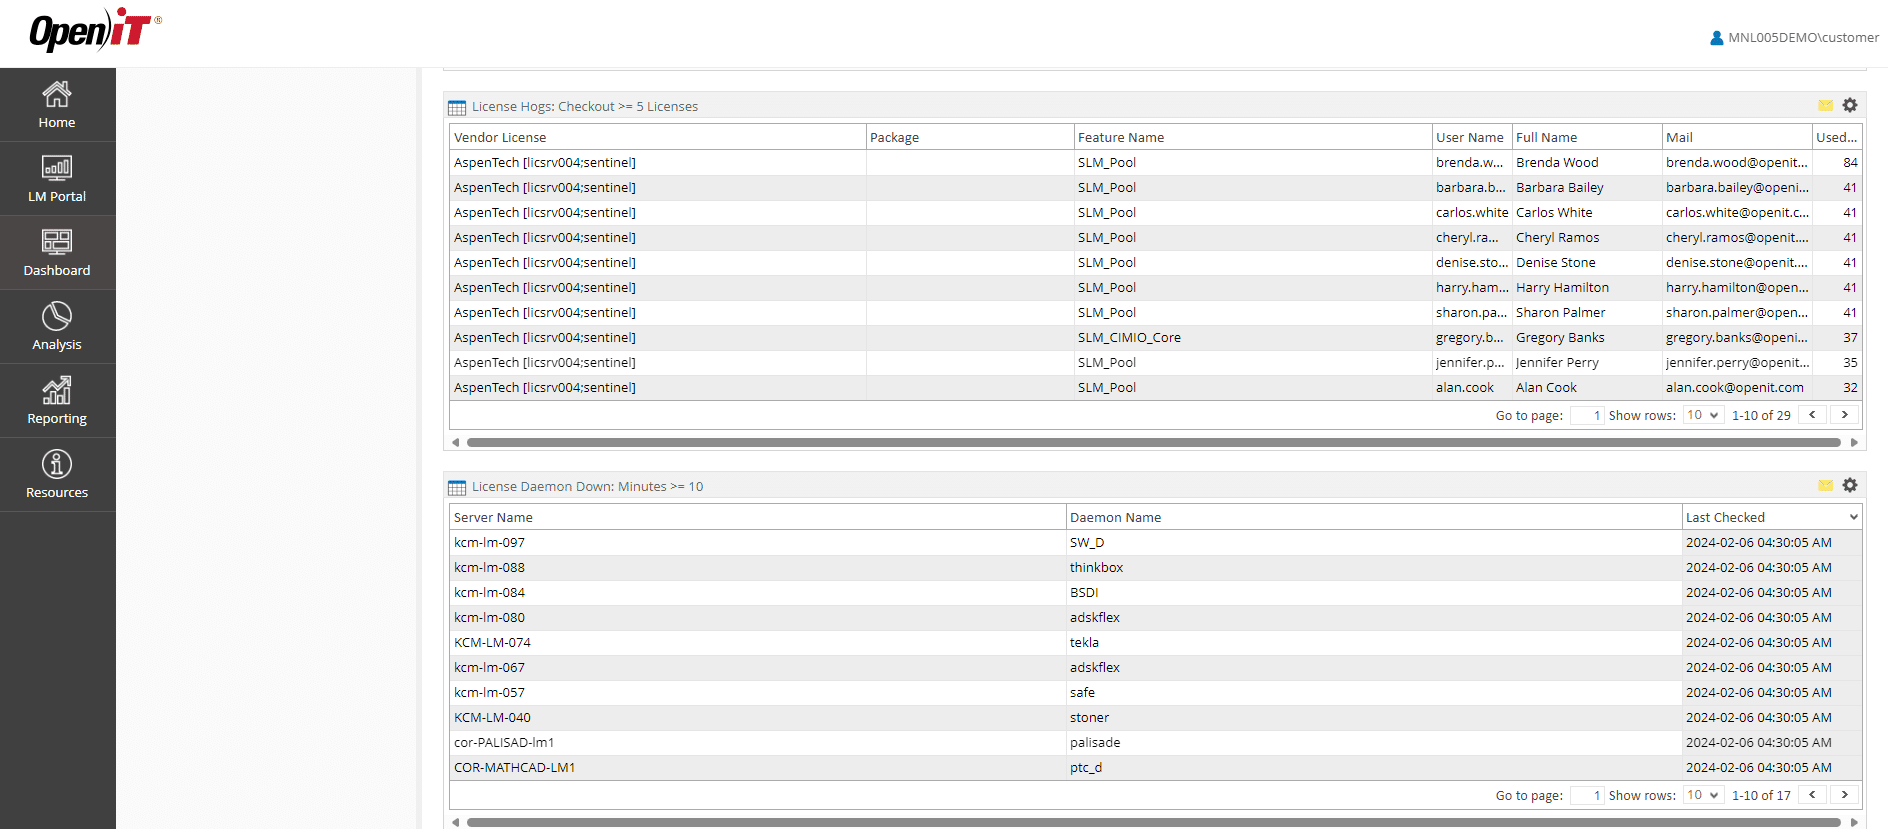Open Show rows dropdown in License Hogs
The image size is (1888, 829).
[x=1703, y=415]
